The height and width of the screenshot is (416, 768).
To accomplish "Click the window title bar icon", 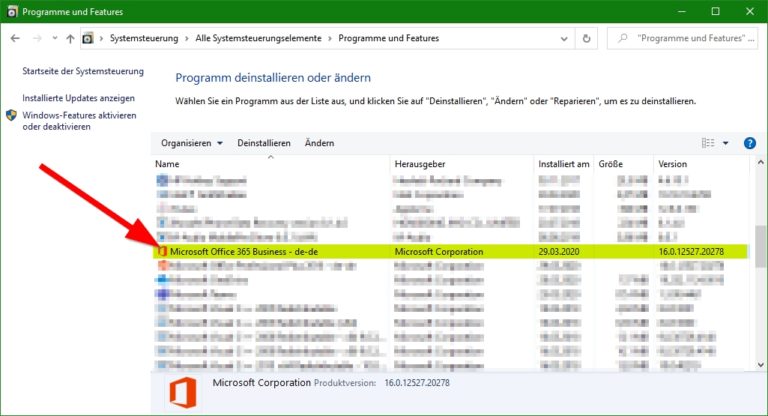I will 12,11.
